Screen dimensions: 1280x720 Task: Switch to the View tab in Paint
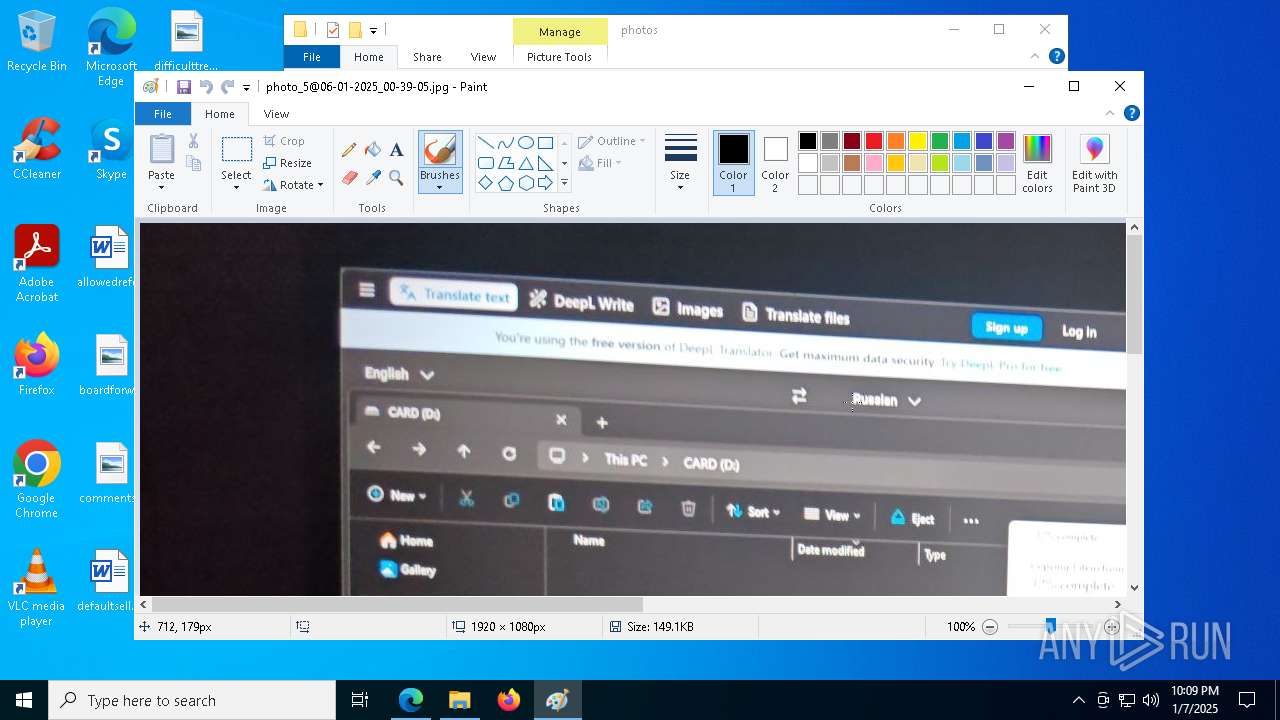276,114
